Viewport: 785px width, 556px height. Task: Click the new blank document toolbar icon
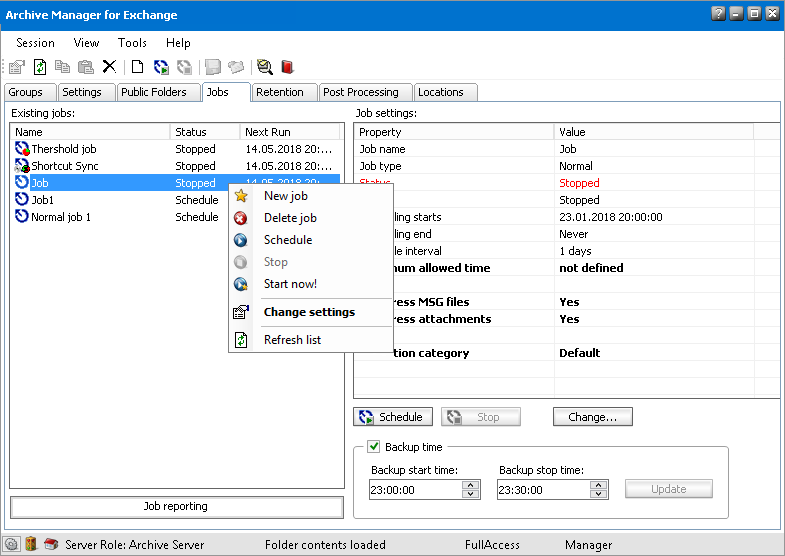[x=137, y=67]
